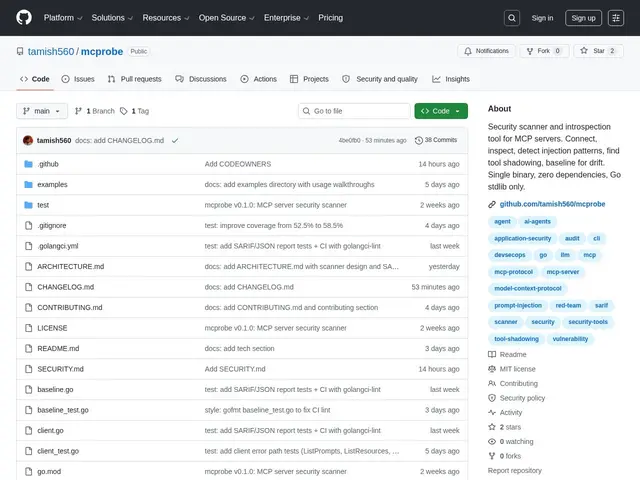640x480 pixels.
Task: Click the green check status icon
Action: point(175,140)
